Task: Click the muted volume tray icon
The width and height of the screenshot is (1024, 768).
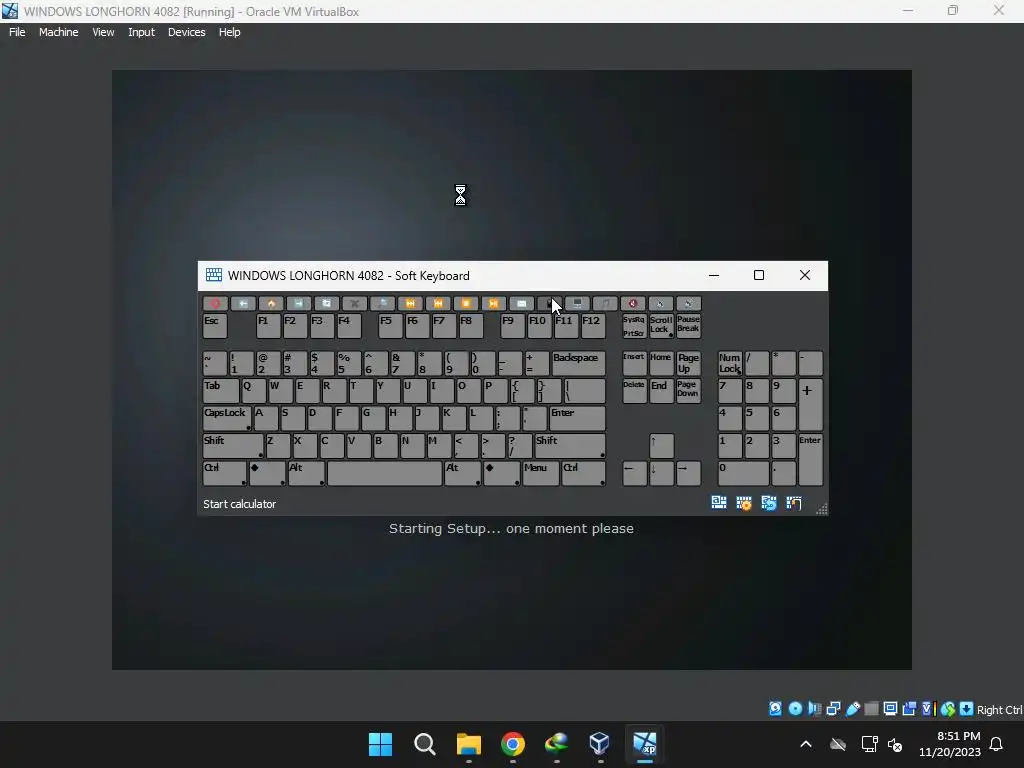Action: pyautogui.click(x=895, y=744)
